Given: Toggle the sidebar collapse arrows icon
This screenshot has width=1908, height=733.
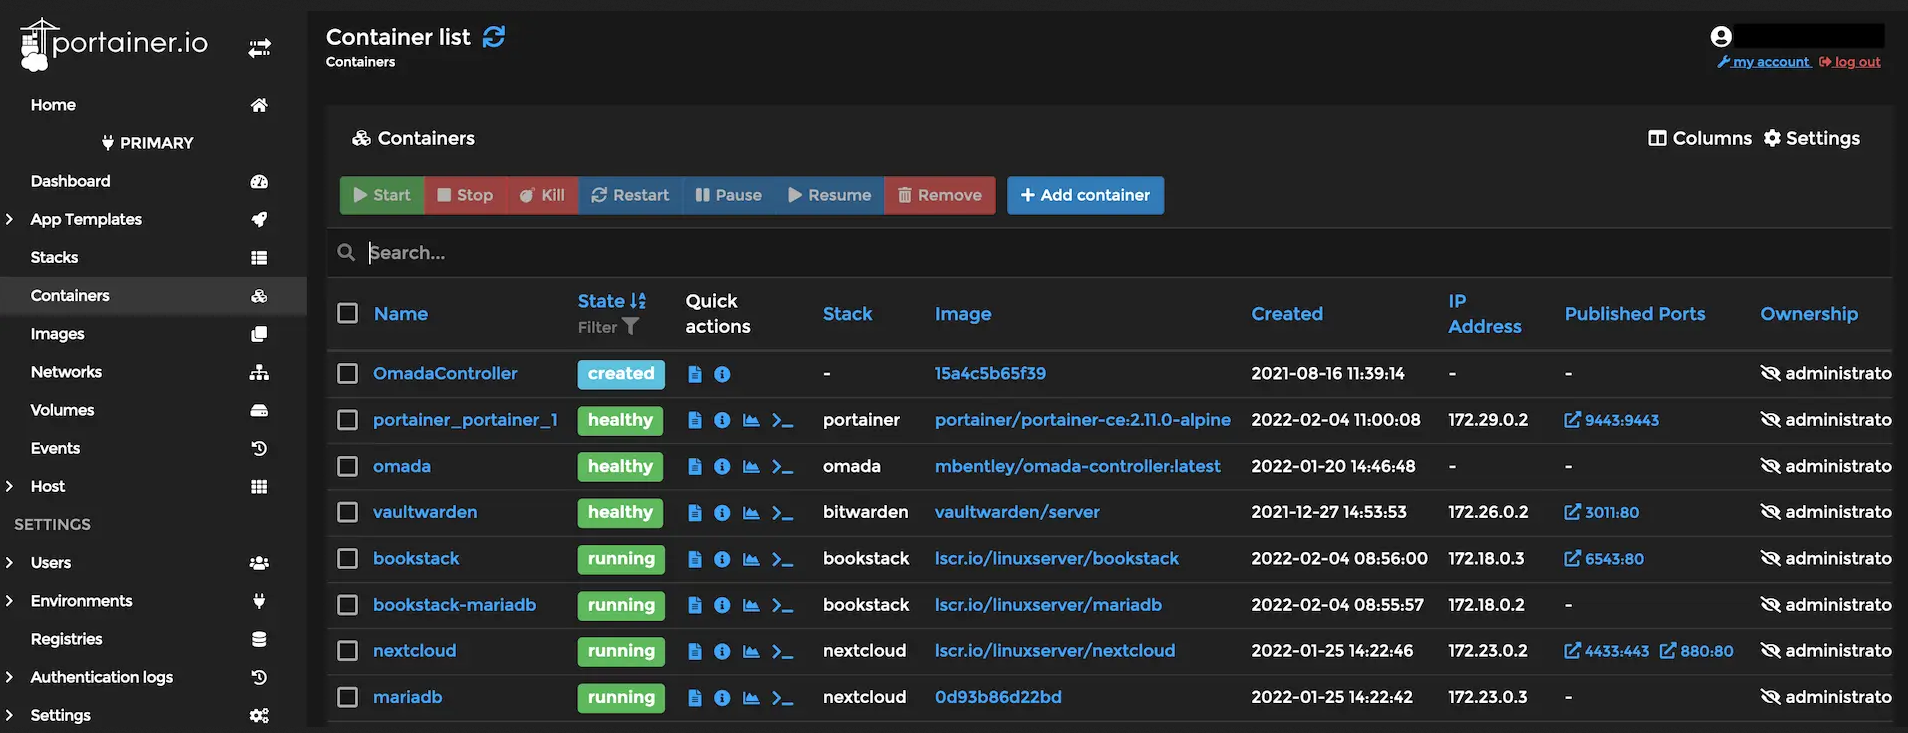Looking at the screenshot, I should (260, 47).
